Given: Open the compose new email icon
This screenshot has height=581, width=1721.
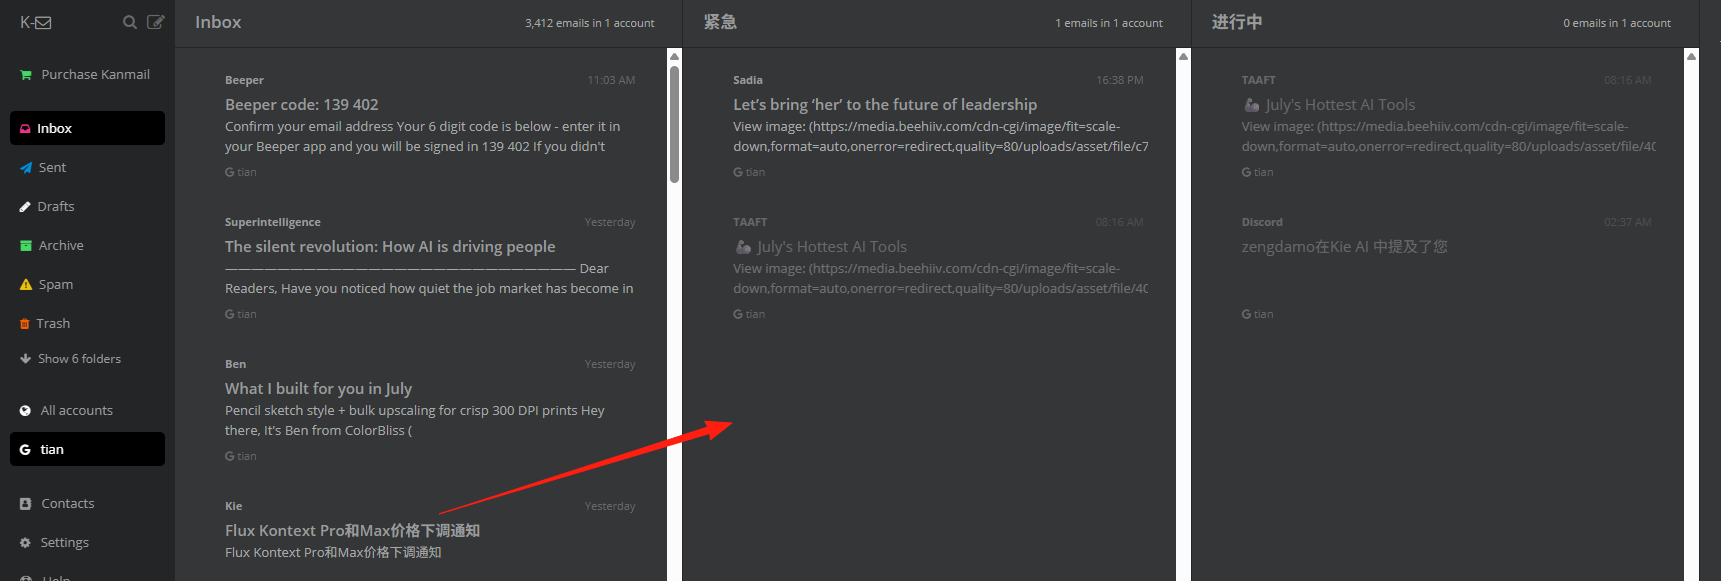Looking at the screenshot, I should coord(156,22).
